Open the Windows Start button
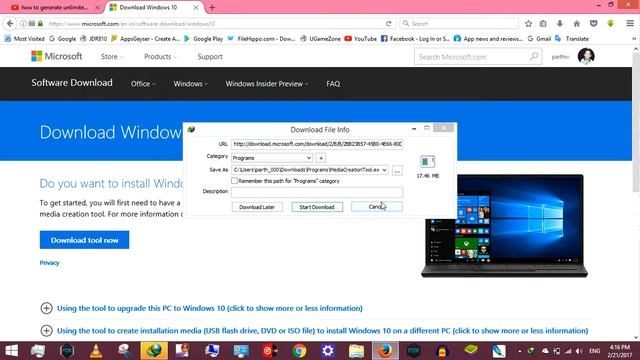 [x=11, y=351]
